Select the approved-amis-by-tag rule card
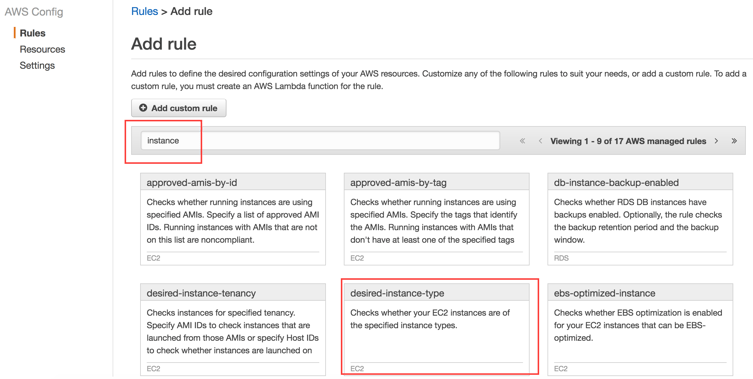This screenshot has height=379, width=753. coord(437,219)
